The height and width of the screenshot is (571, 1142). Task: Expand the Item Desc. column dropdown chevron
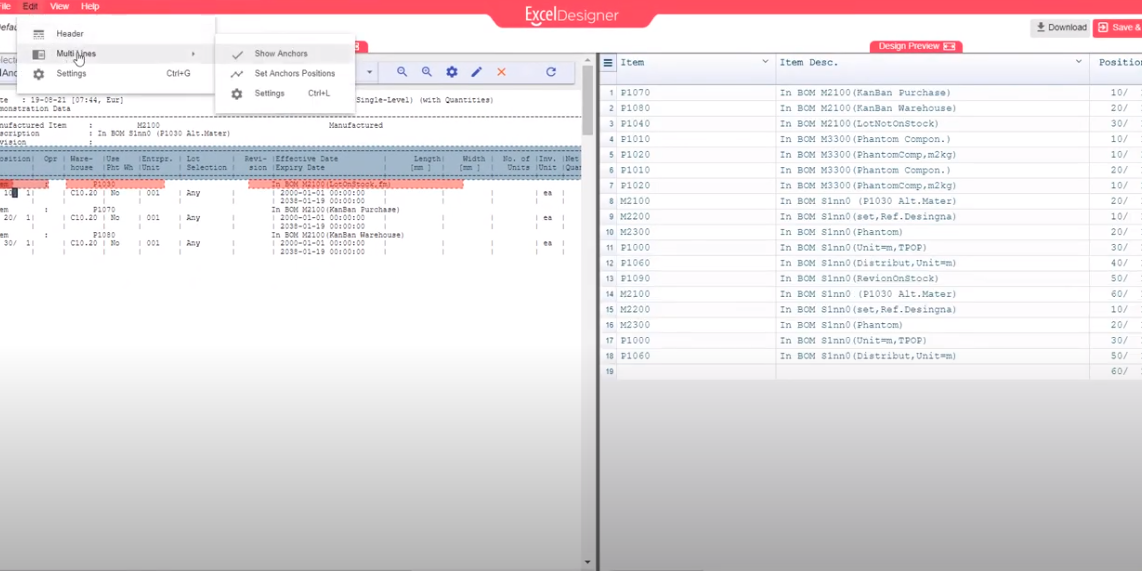(1079, 62)
